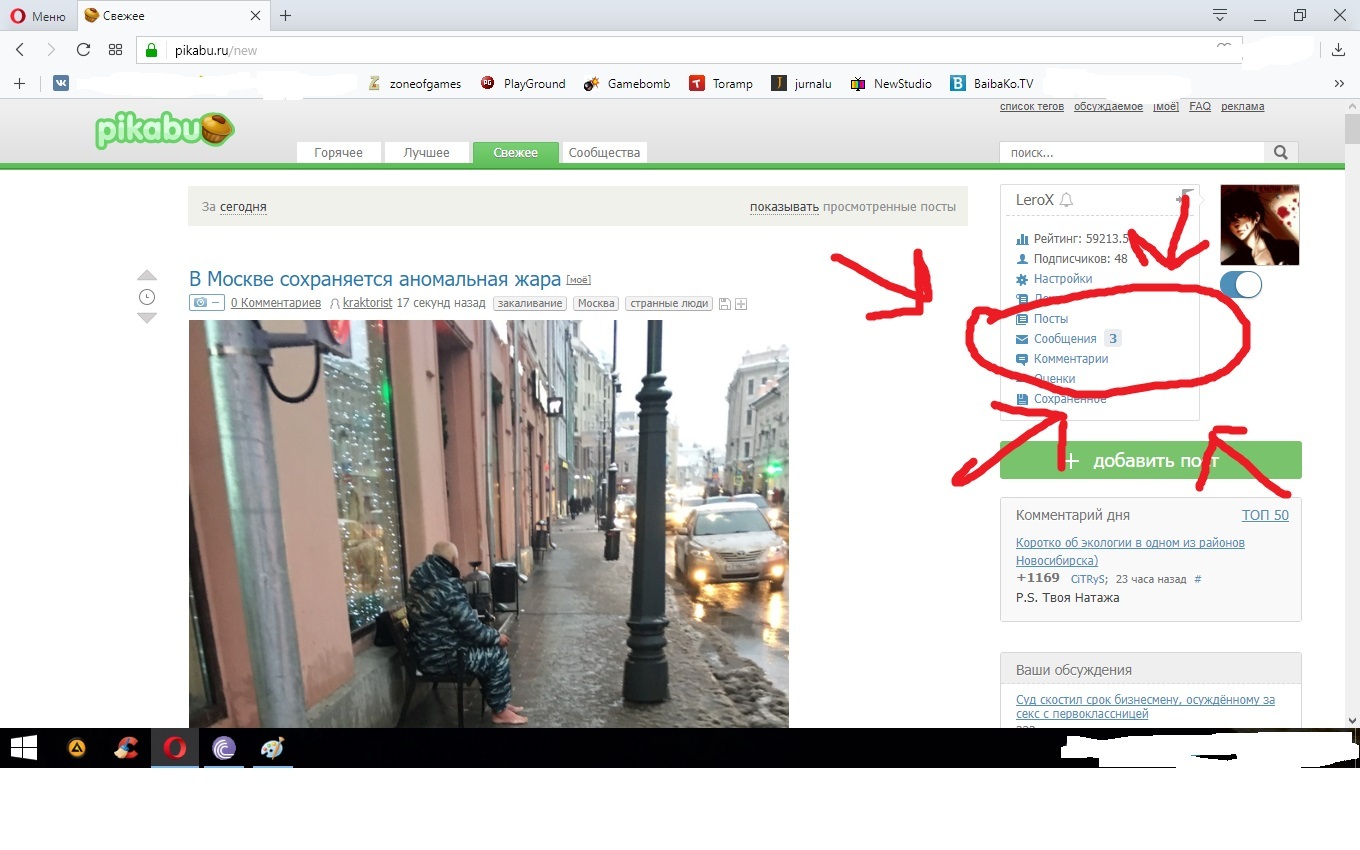
Task: Open the NewStudio bookmark
Action: [x=891, y=84]
